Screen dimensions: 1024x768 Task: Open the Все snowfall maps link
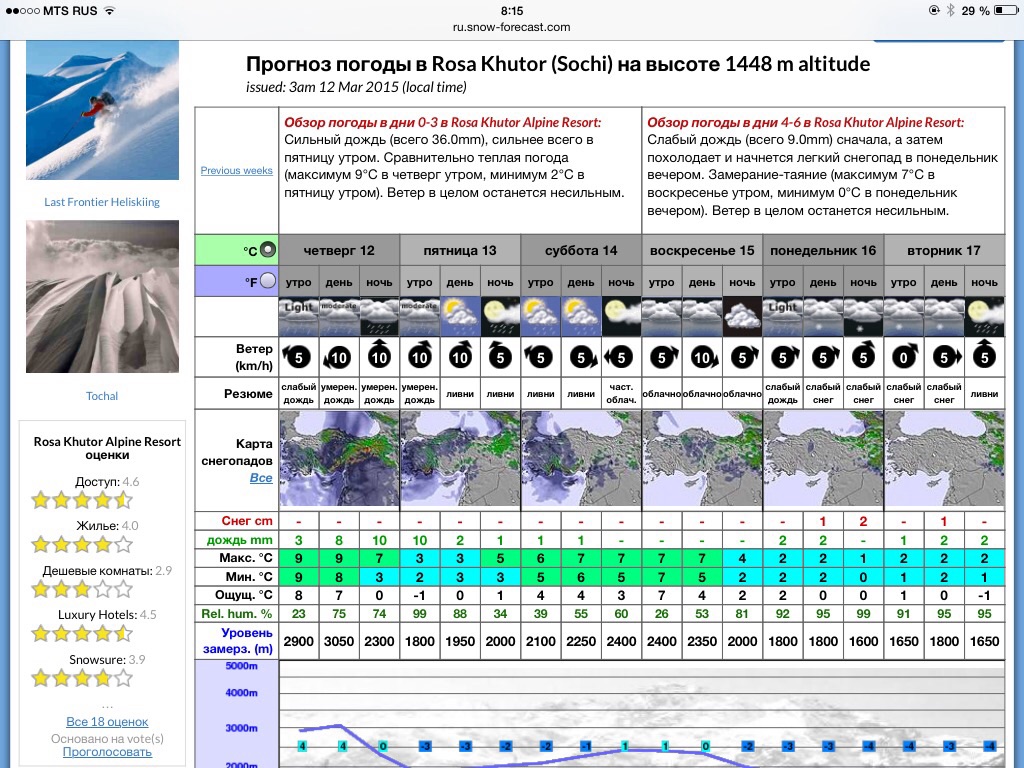point(261,477)
